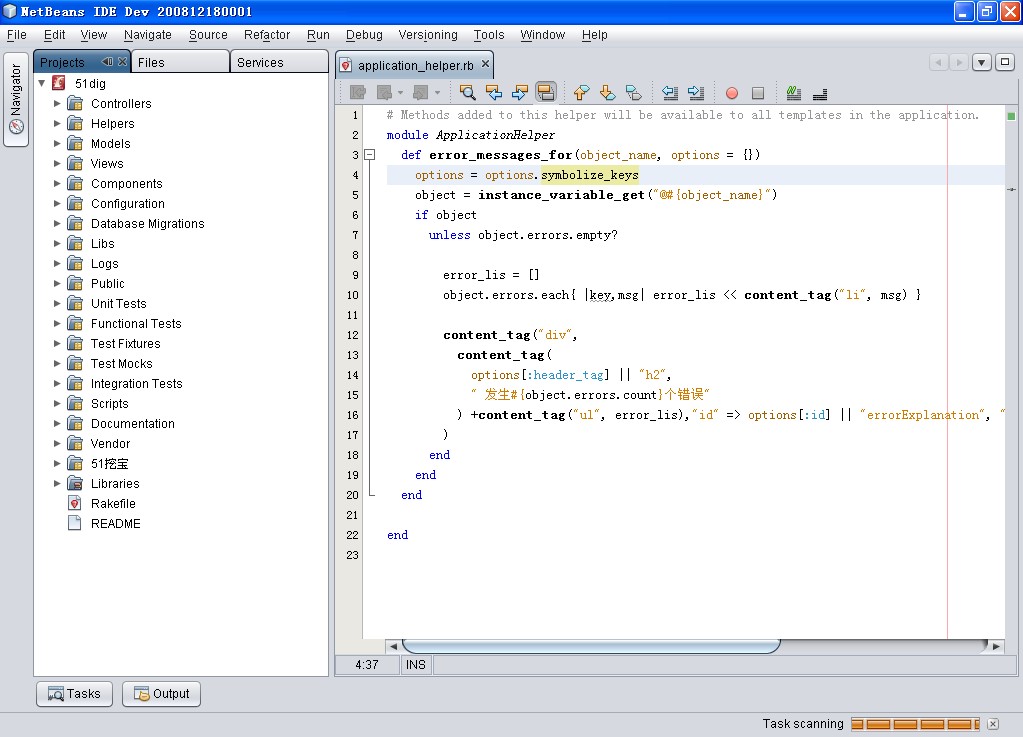Expand the Models folder
Viewport: 1023px width, 737px height.
click(x=56, y=143)
